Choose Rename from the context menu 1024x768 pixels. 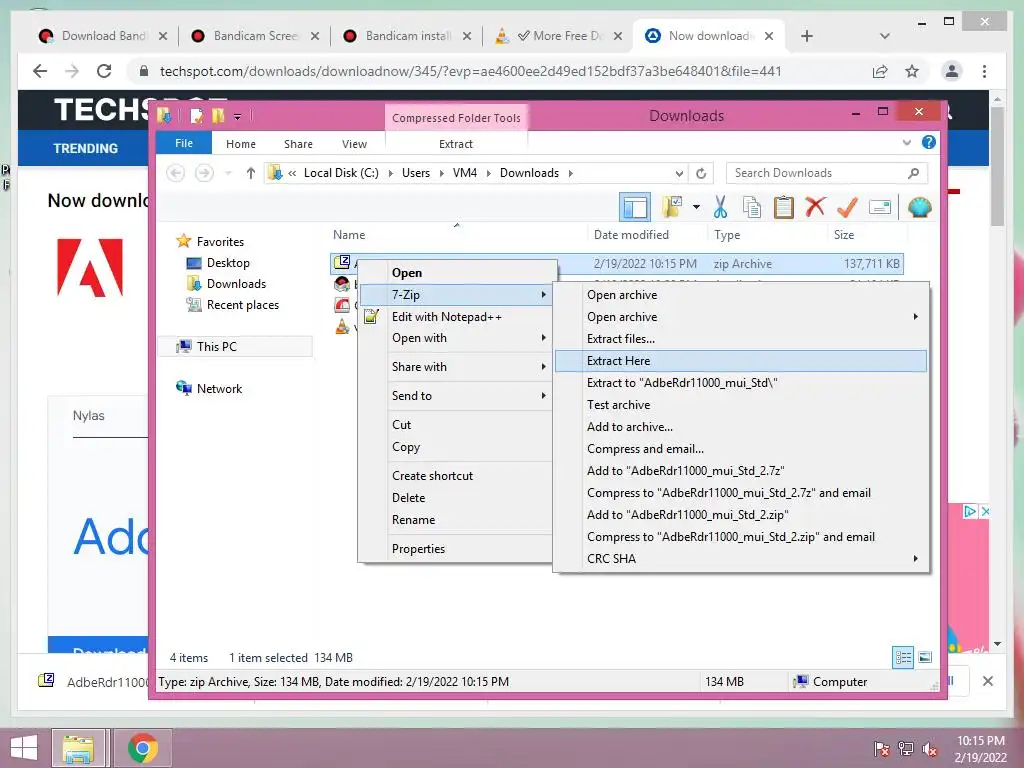pos(455,520)
